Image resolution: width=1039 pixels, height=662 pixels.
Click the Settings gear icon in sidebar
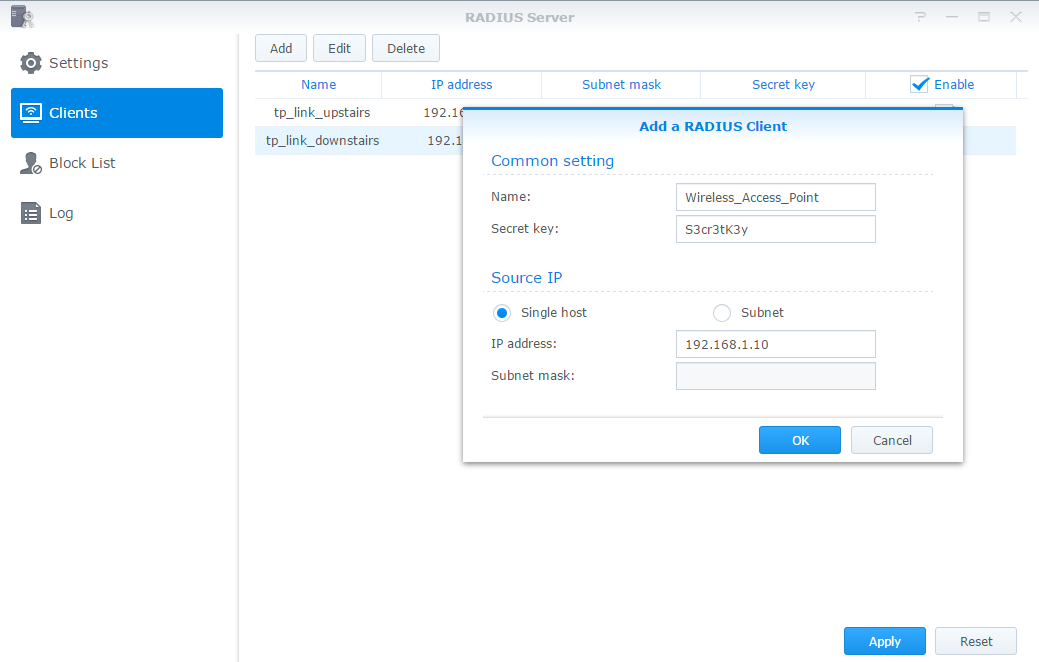(31, 63)
